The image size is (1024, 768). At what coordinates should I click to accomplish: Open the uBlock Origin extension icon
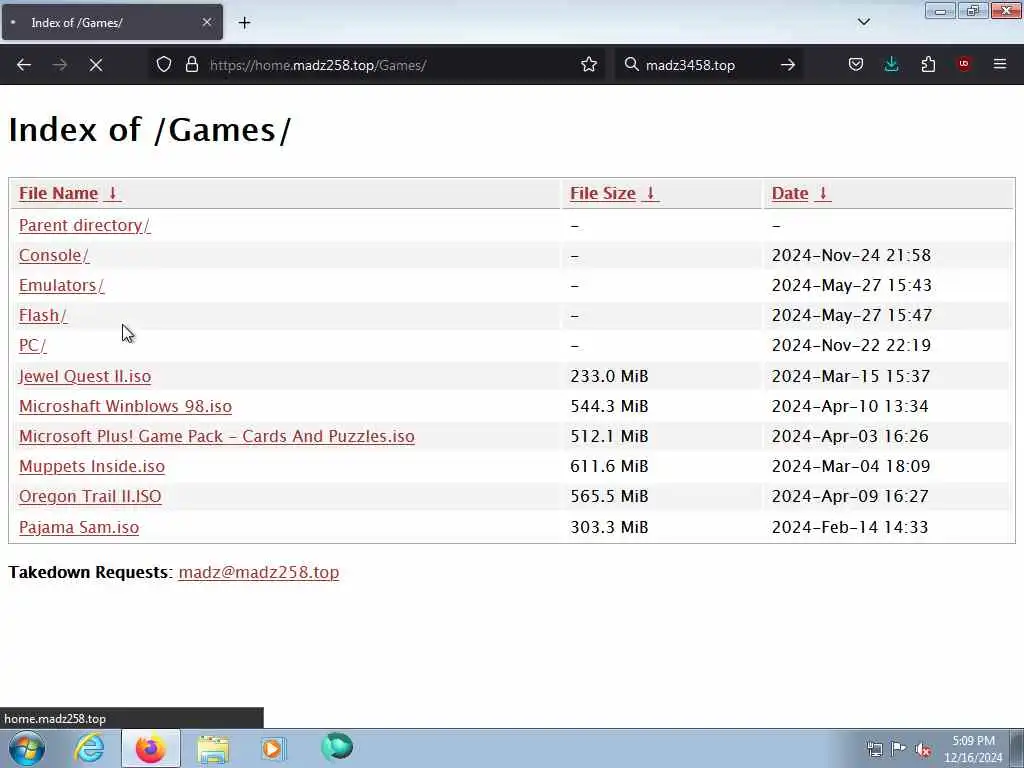click(964, 65)
